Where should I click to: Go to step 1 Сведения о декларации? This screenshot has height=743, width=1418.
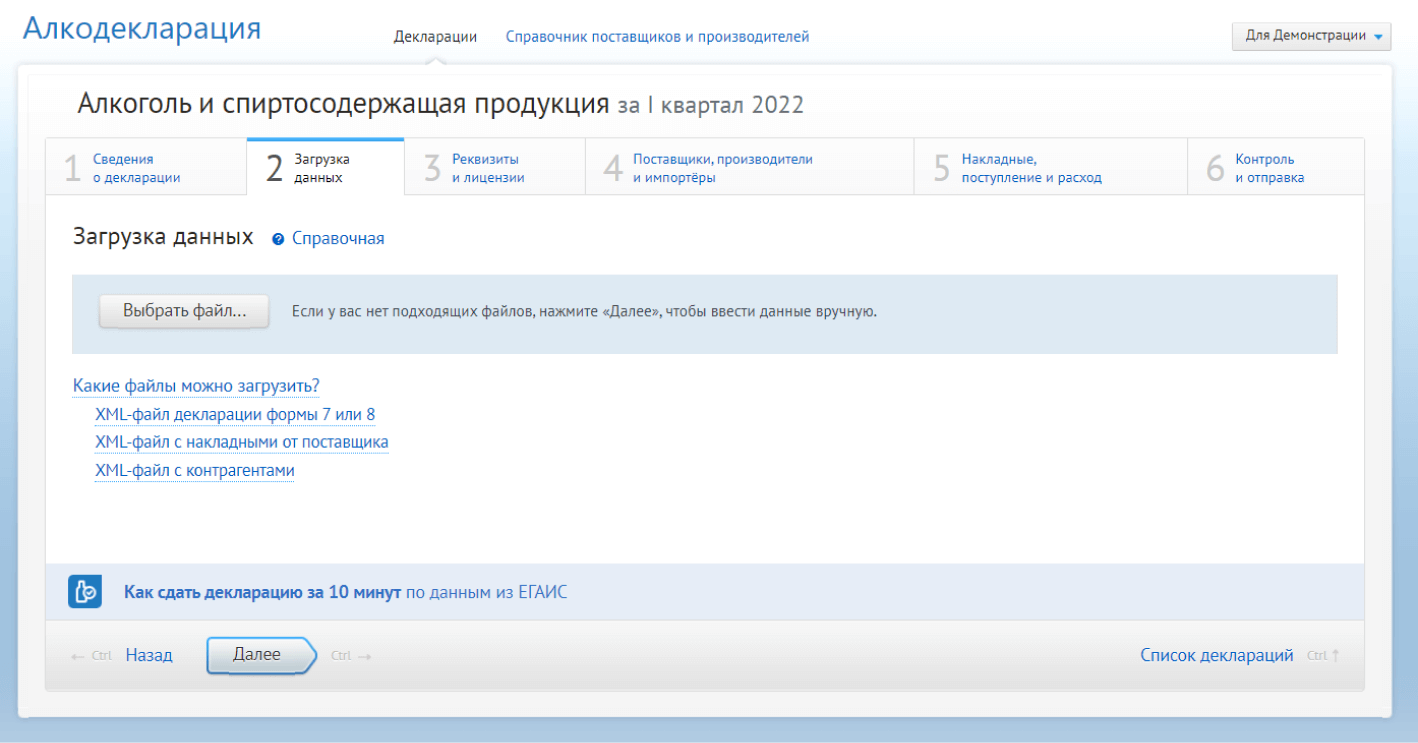136,168
